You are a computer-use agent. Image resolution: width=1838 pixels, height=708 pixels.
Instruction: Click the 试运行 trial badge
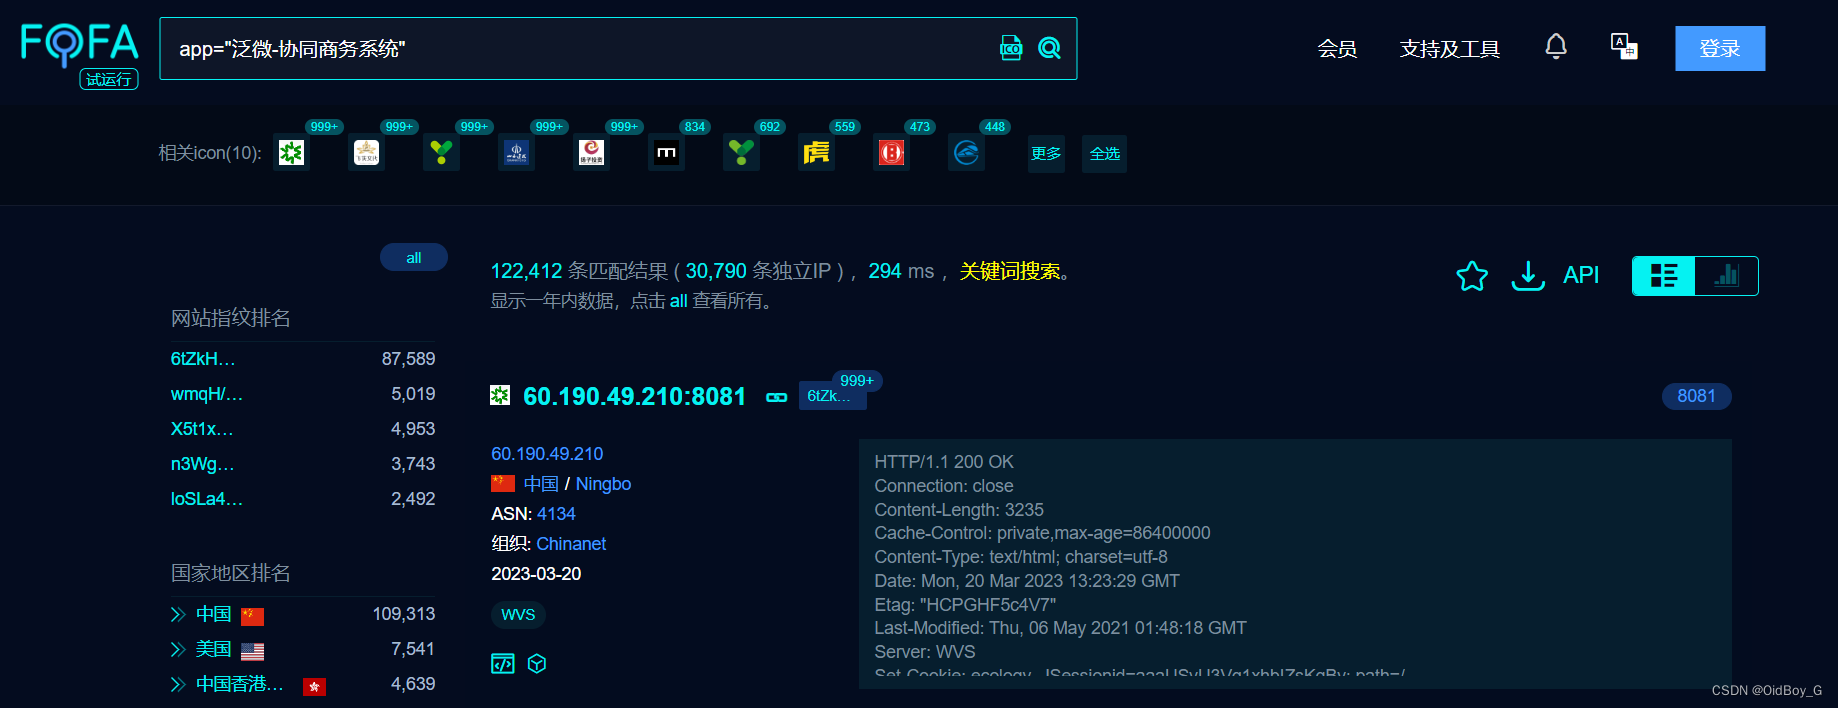[x=109, y=80]
